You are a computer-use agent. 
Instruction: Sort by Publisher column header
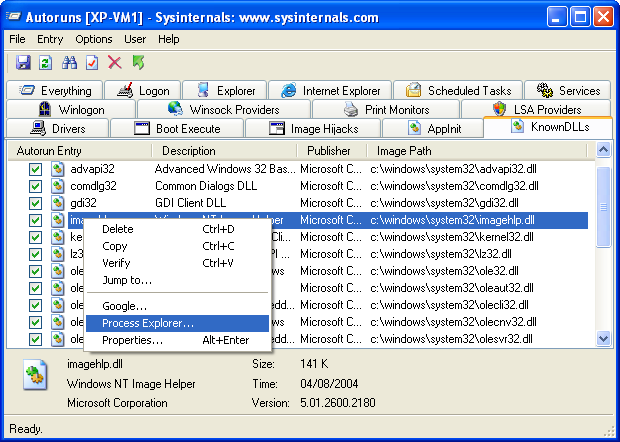pyautogui.click(x=332, y=151)
